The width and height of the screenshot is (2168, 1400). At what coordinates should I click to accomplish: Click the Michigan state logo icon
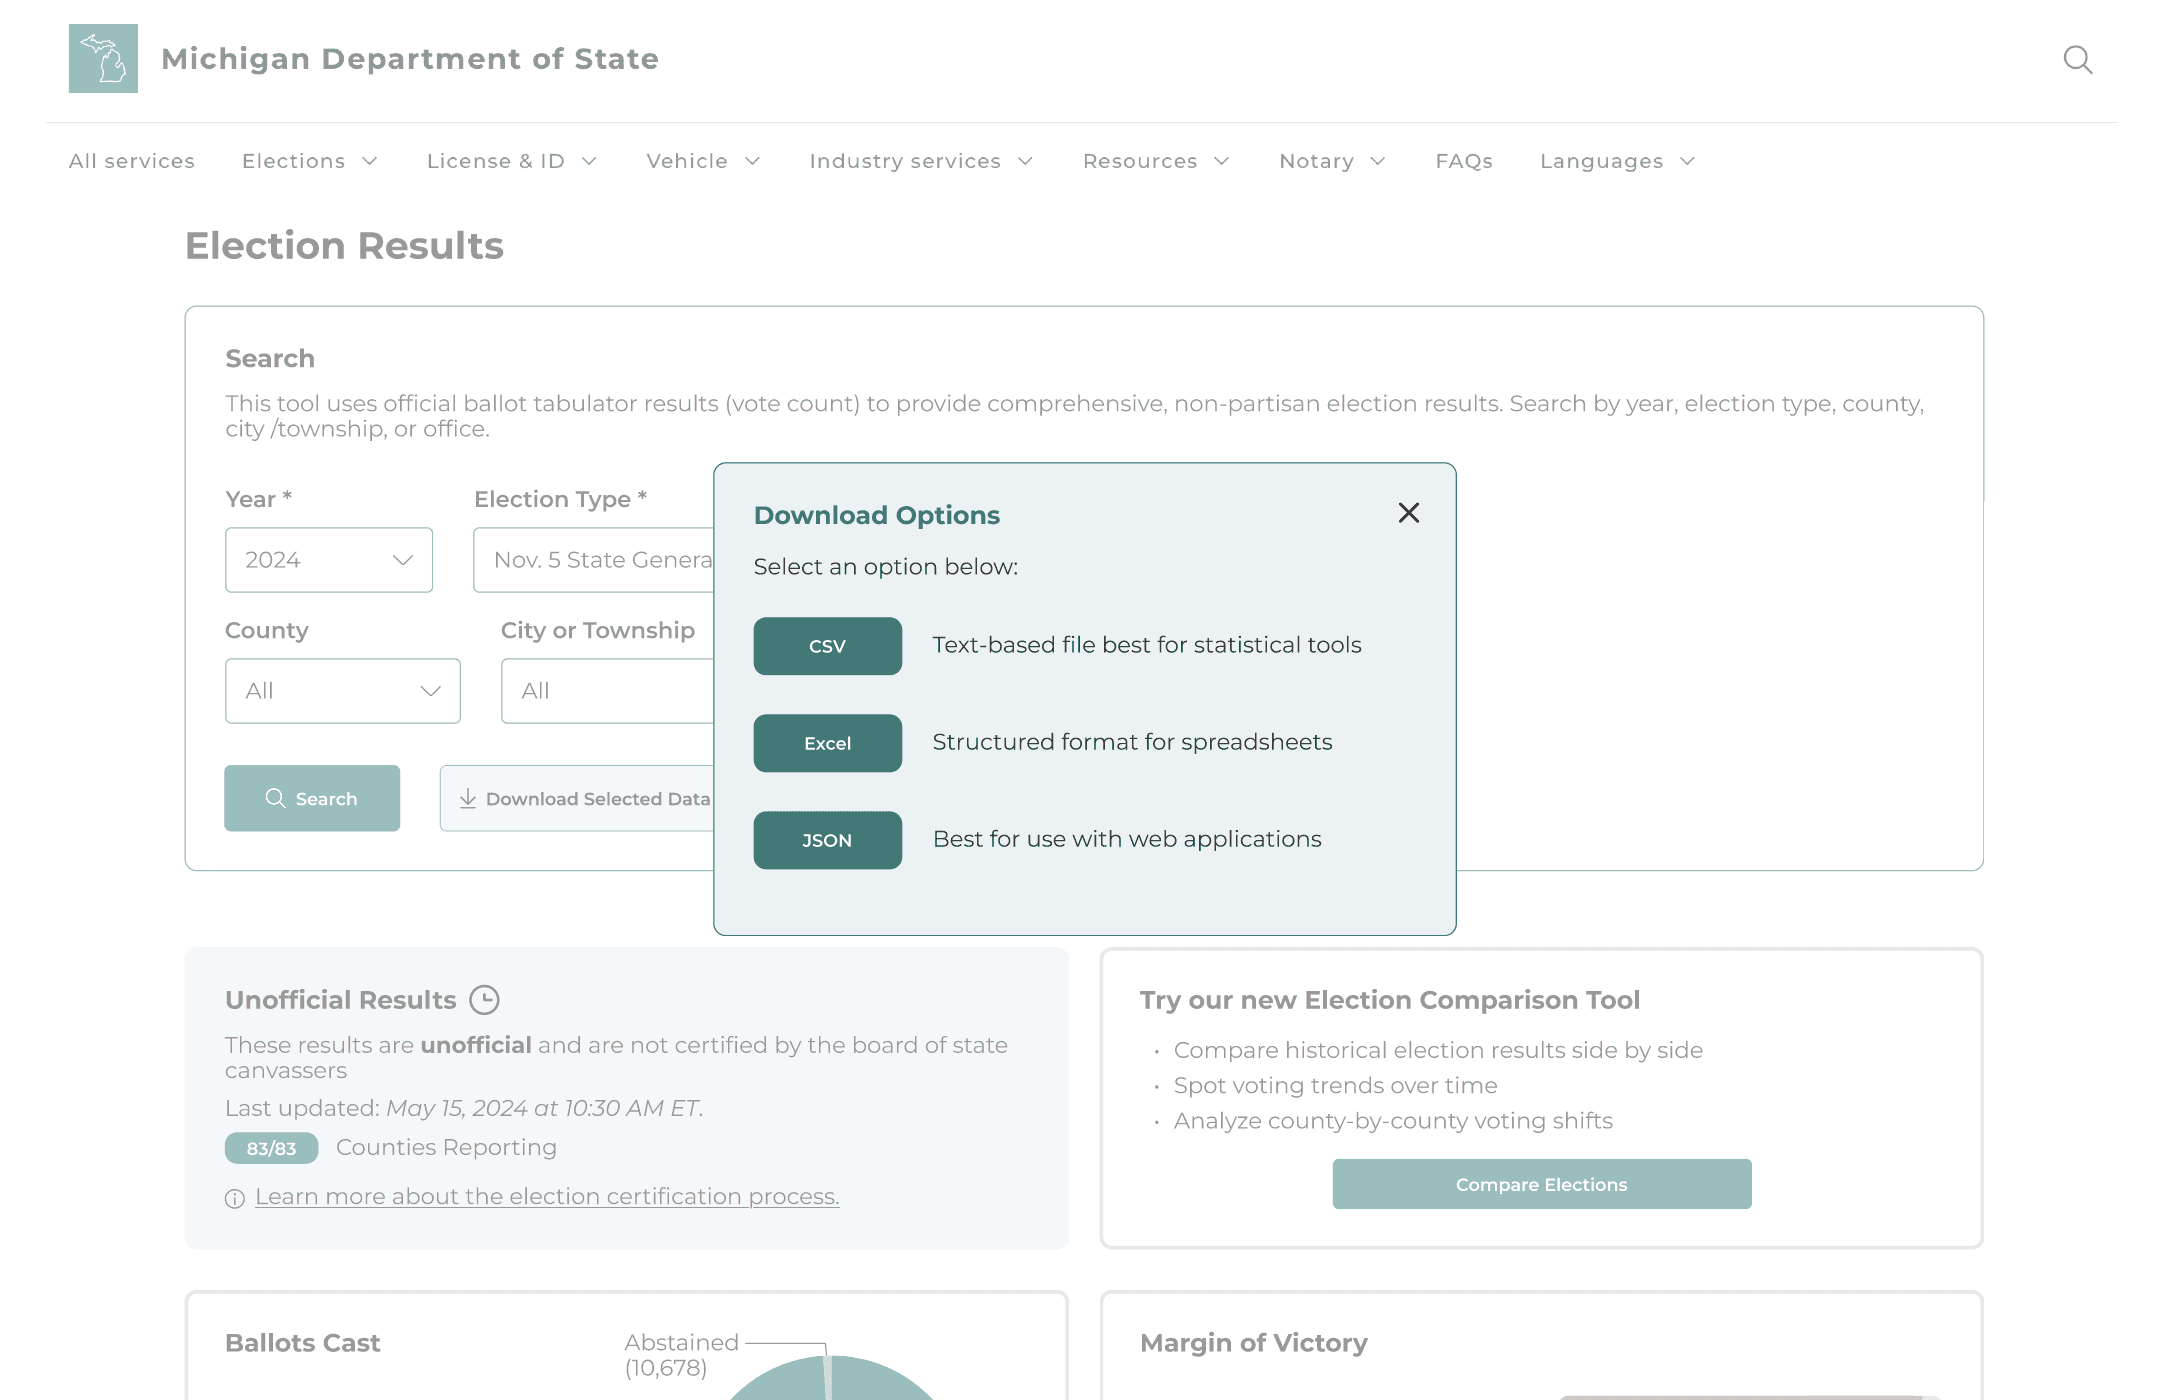[103, 59]
